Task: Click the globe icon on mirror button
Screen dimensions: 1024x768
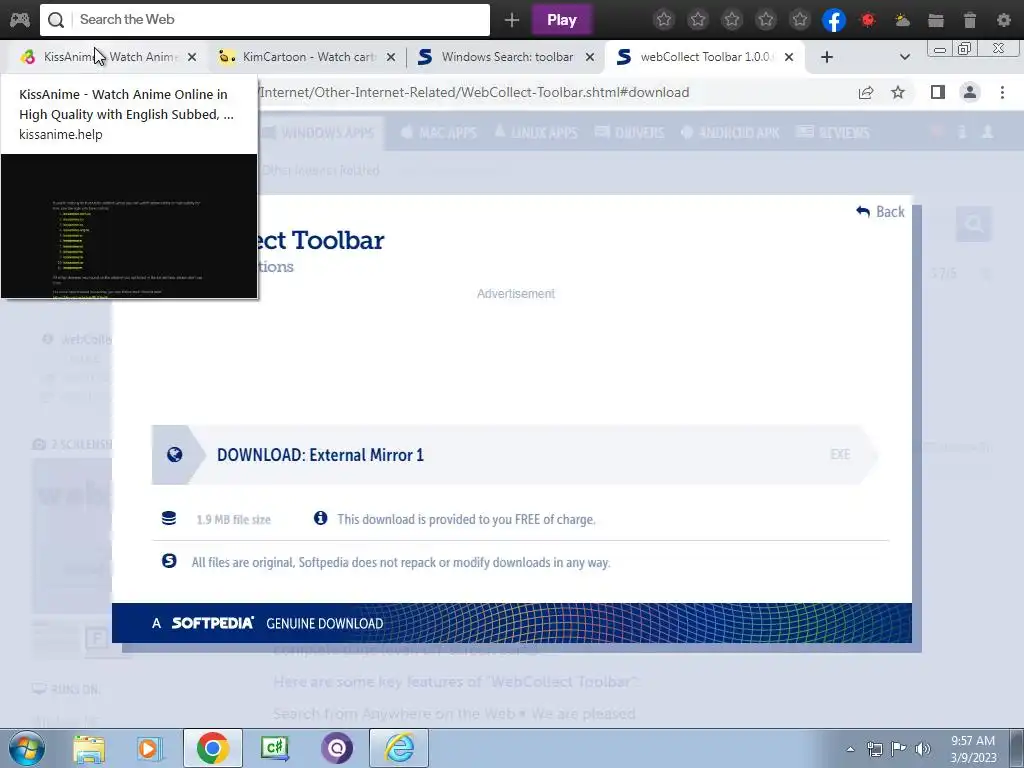Action: (174, 455)
